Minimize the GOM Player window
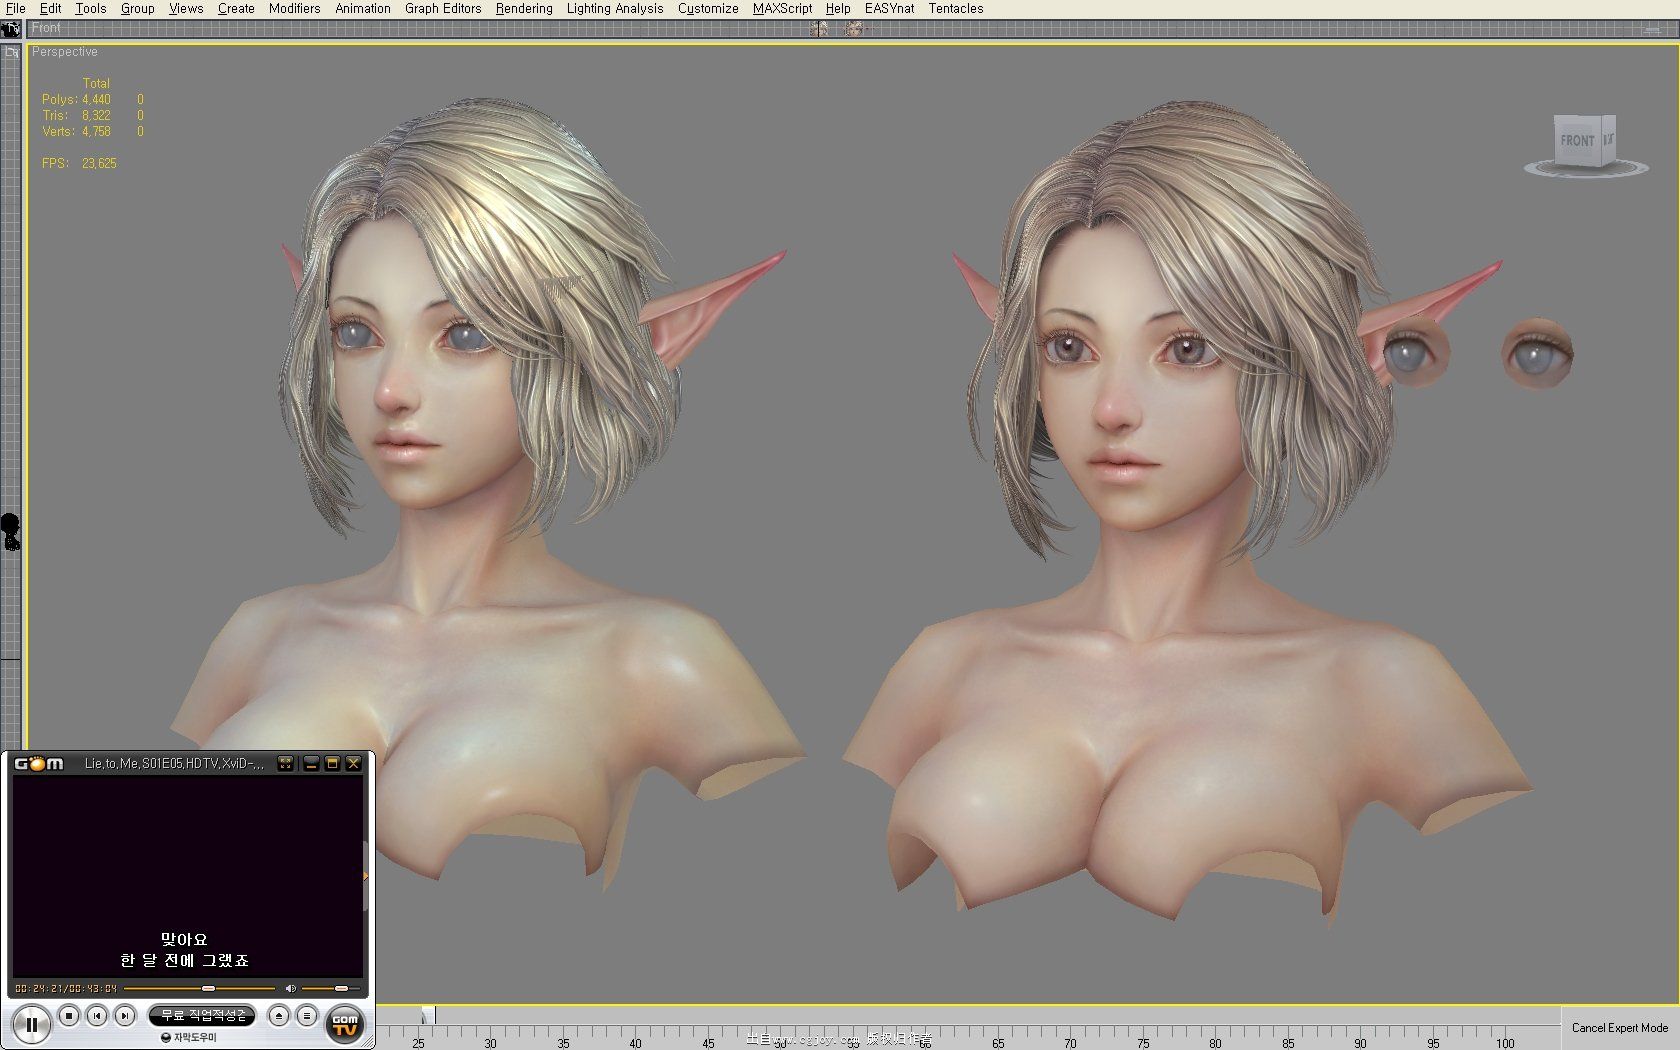 311,764
